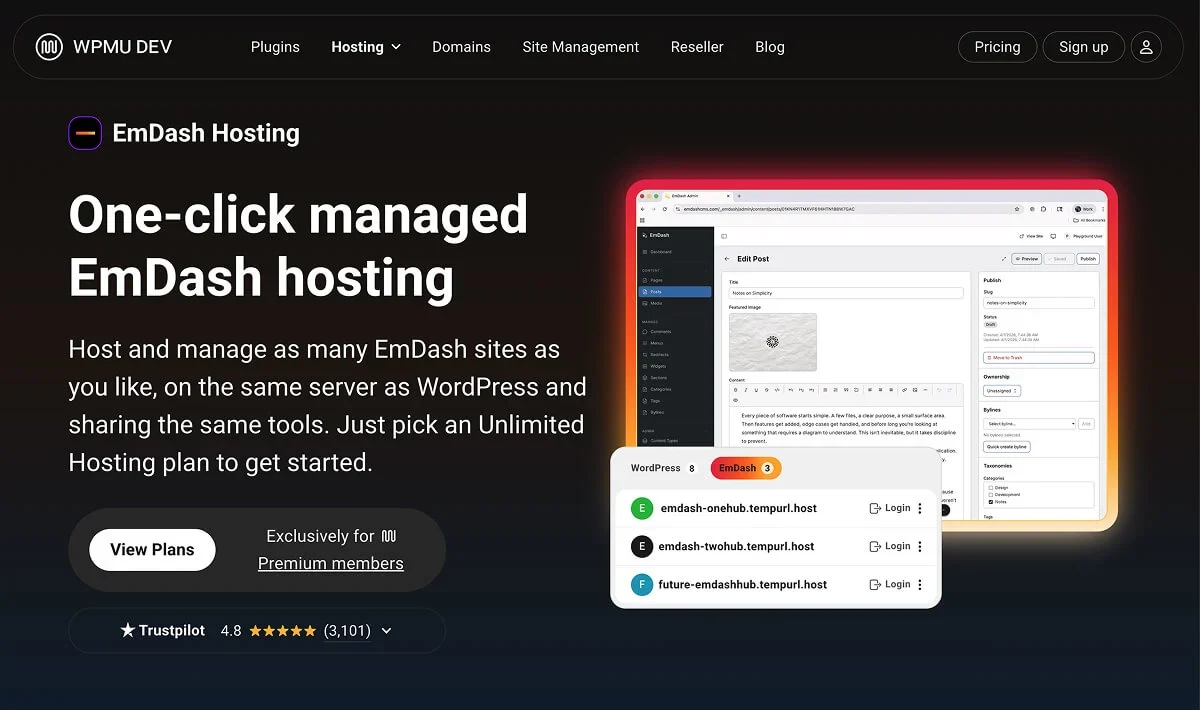This screenshot has width=1200, height=710.
Task: Visit the Blog nav item
Action: [x=770, y=47]
